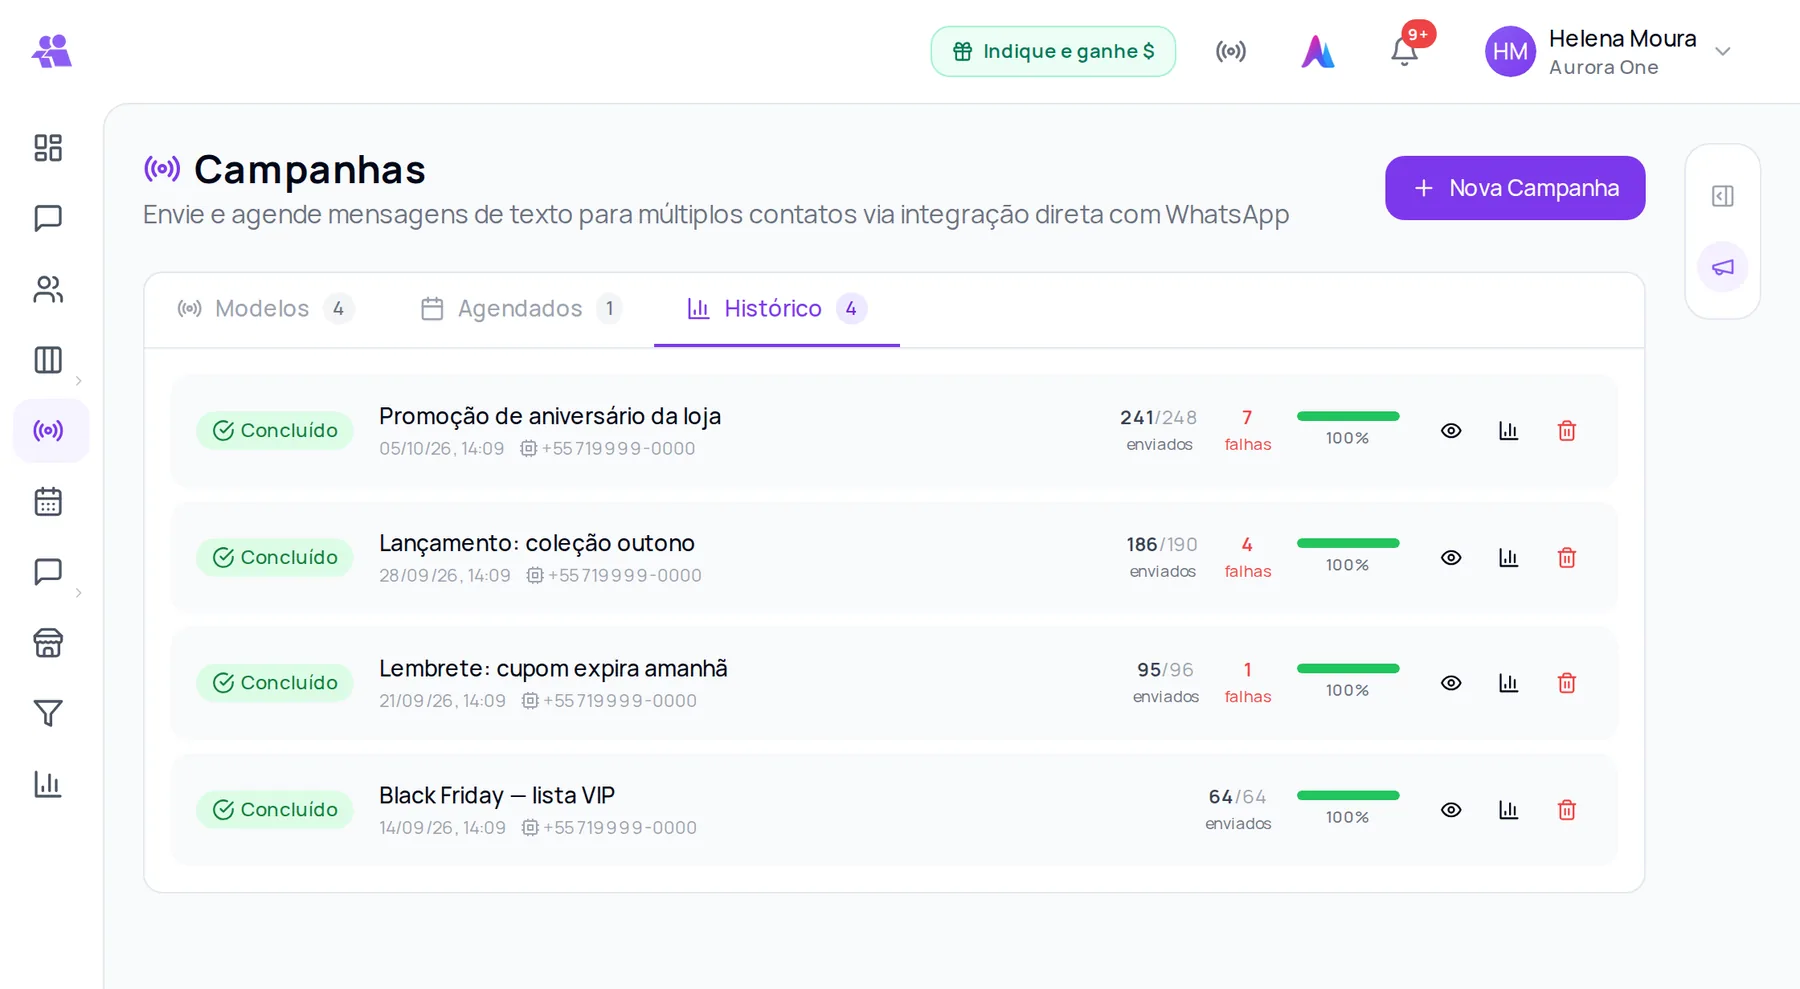The height and width of the screenshot is (989, 1800).
Task: Open the contacts people icon in sidebar
Action: pos(48,289)
